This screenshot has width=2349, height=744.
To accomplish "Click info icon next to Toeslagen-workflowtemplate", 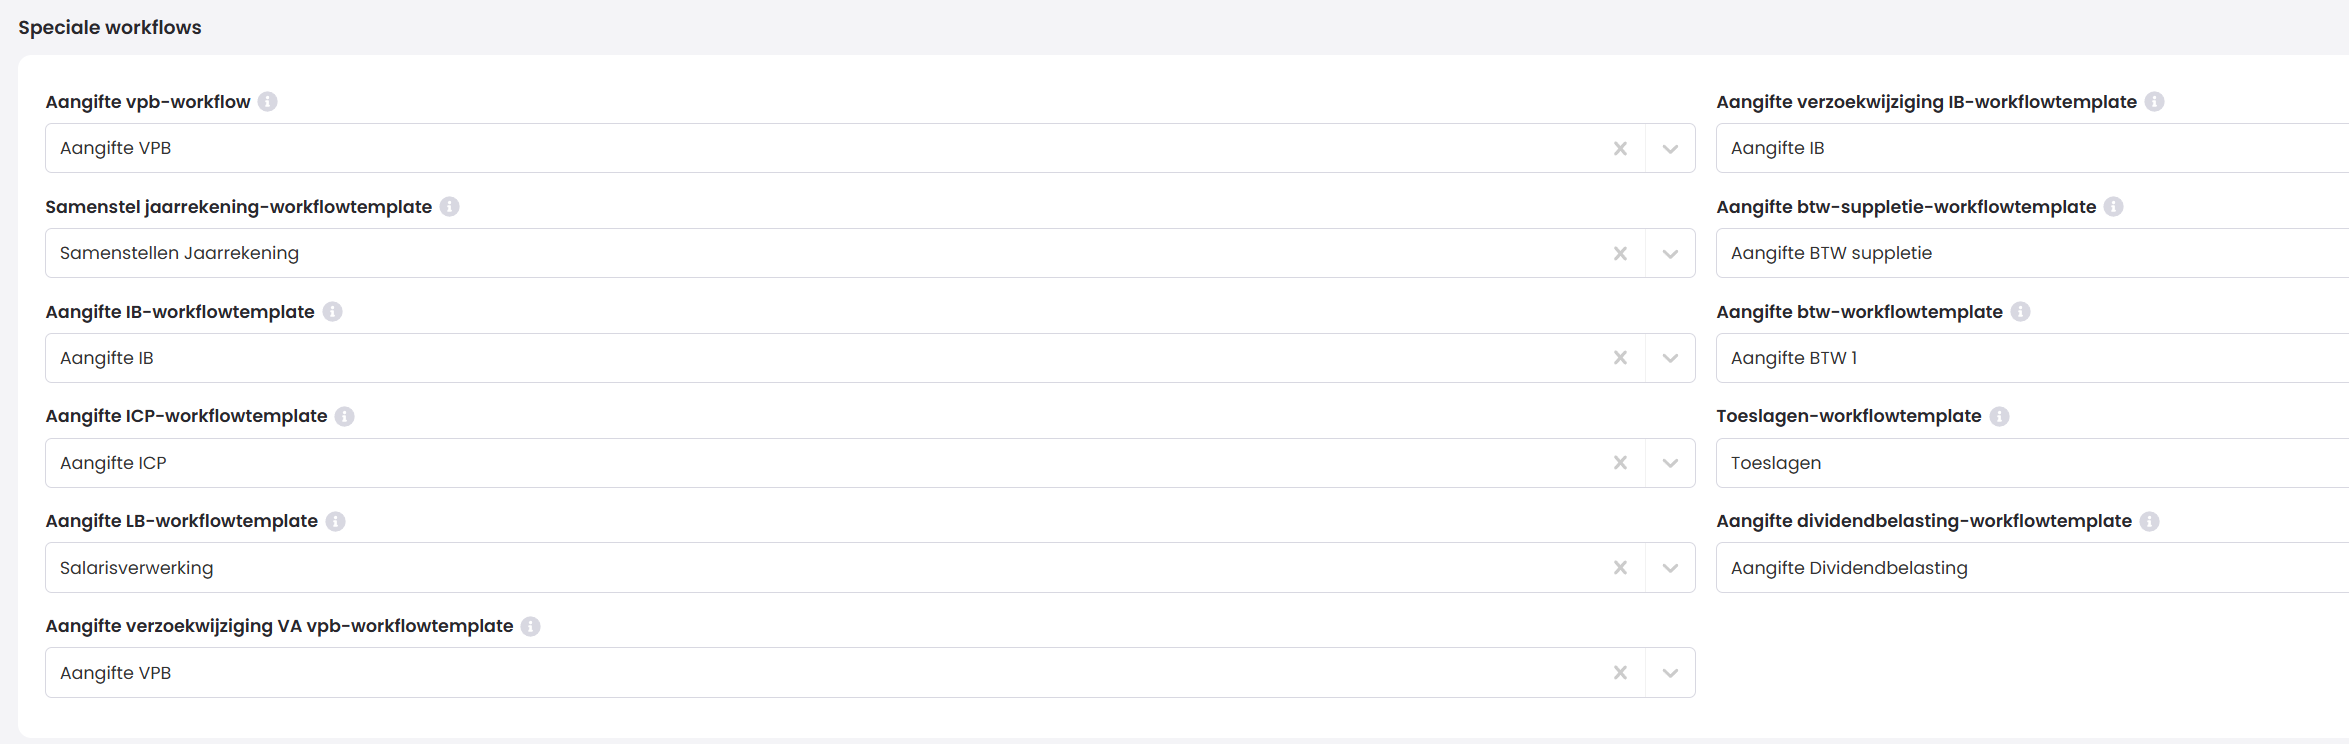I will 1999,416.
